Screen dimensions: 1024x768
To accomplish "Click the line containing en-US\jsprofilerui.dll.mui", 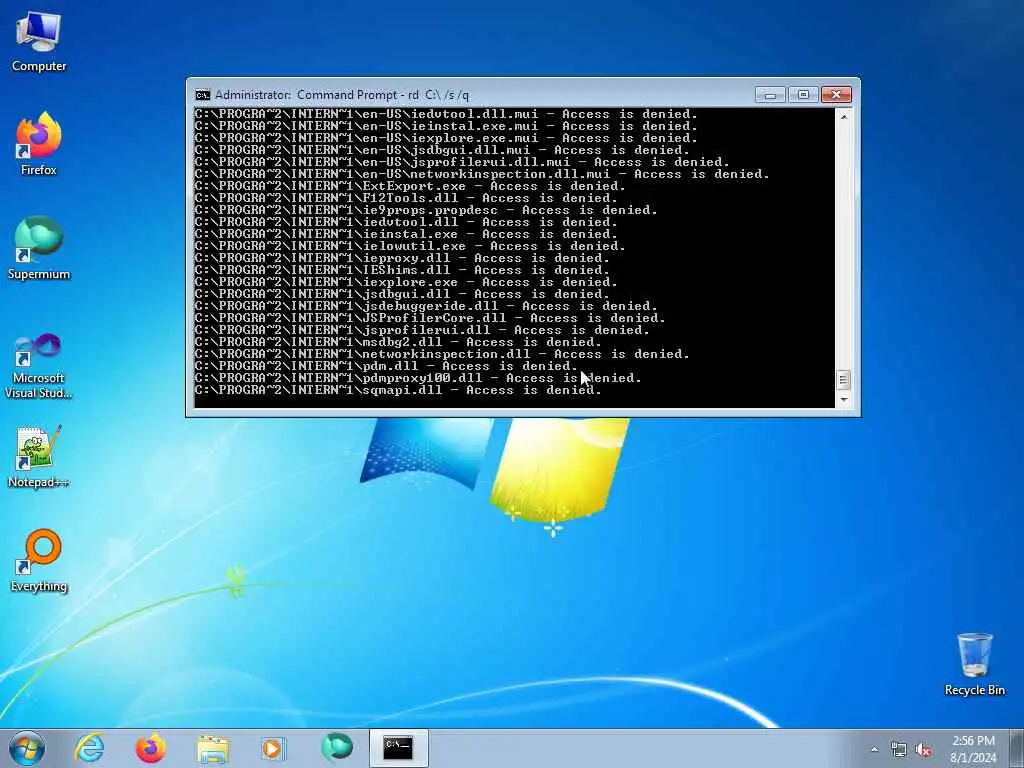I will click(462, 162).
